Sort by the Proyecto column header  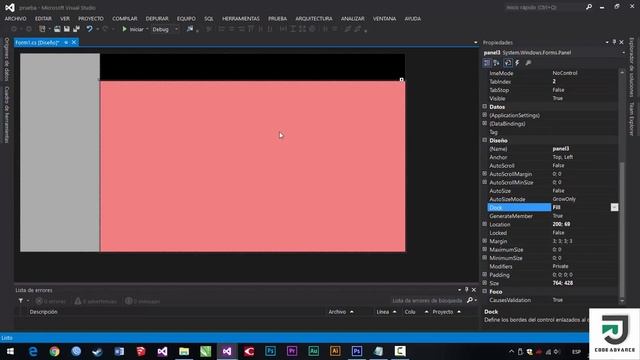(x=443, y=312)
